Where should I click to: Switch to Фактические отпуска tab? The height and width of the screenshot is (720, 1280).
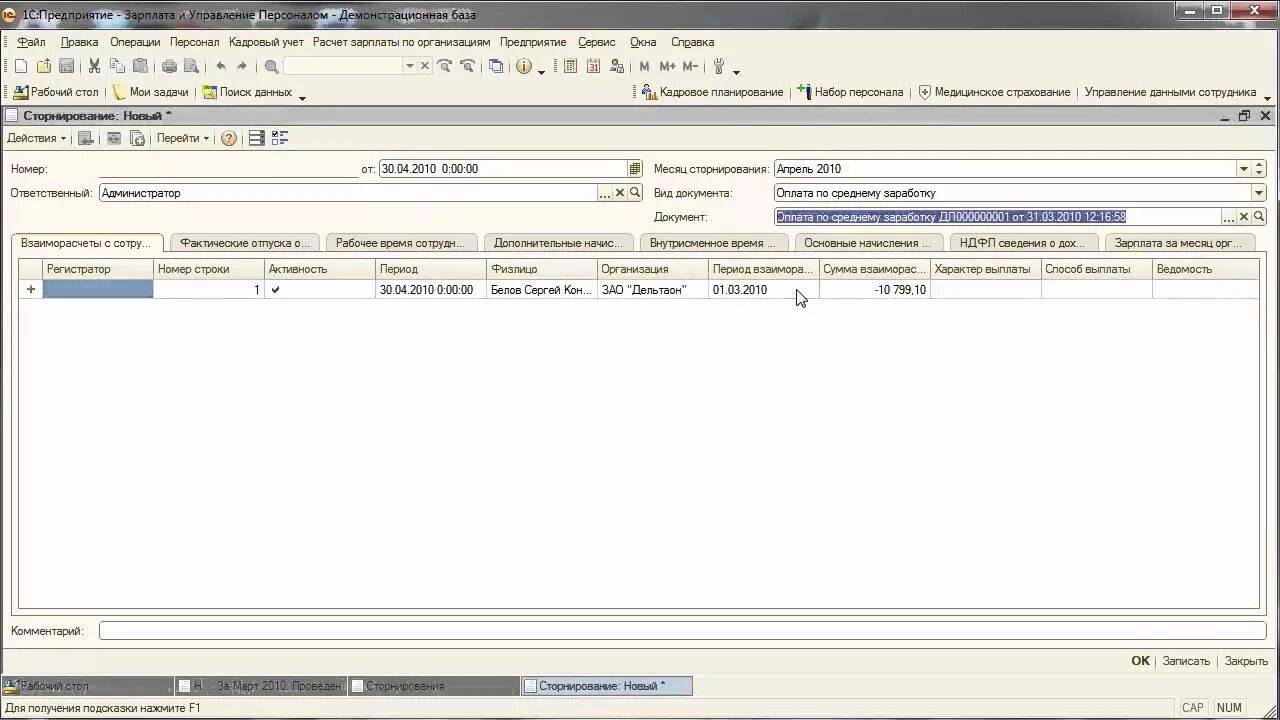pyautogui.click(x=244, y=243)
